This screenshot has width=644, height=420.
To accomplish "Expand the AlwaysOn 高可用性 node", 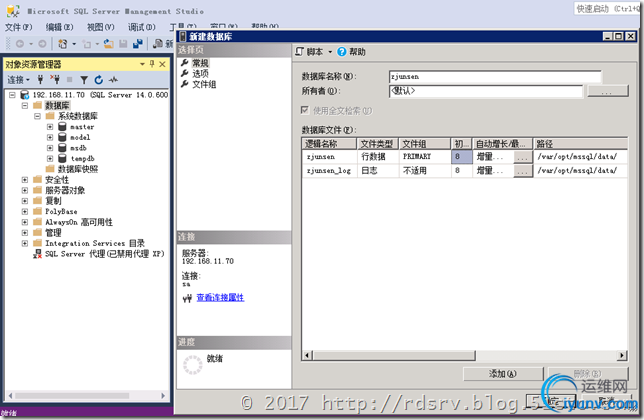I will [25, 222].
